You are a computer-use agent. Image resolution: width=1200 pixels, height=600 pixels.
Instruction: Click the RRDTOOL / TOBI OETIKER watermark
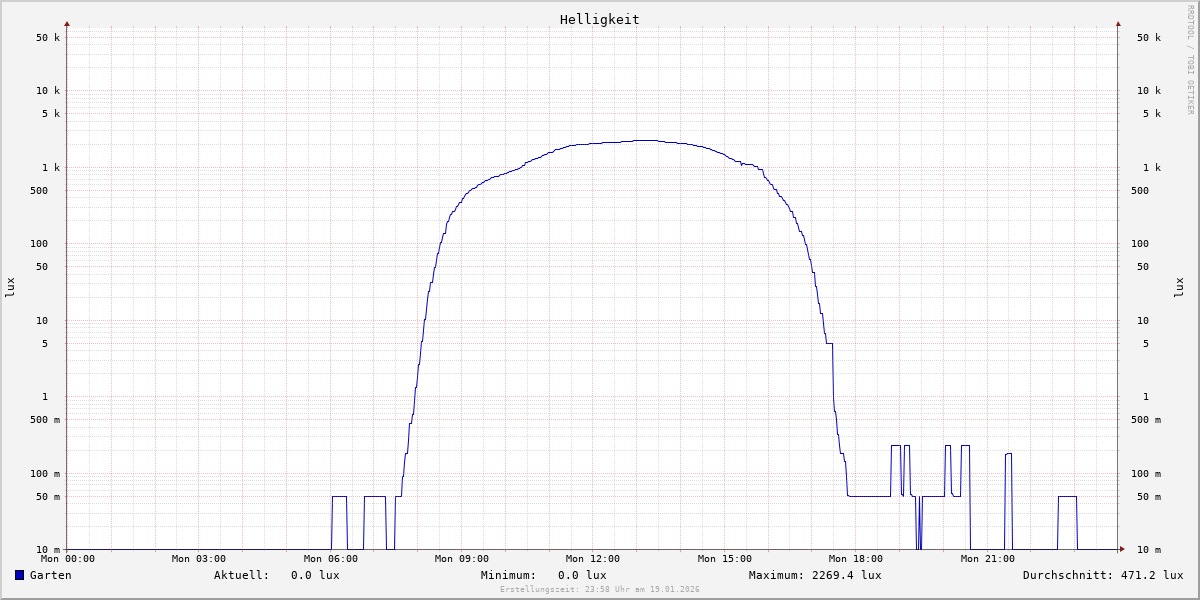tap(1190, 60)
